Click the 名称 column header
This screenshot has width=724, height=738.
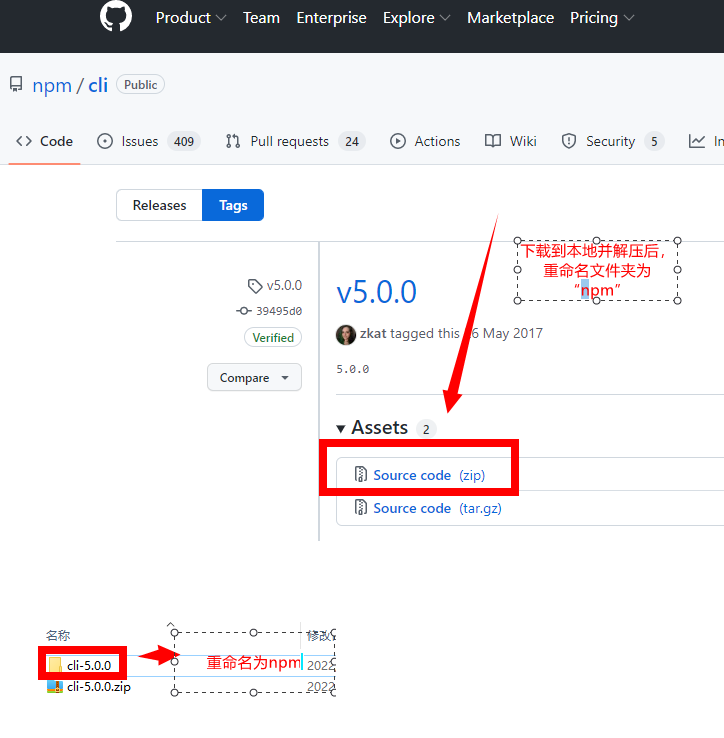pyautogui.click(x=58, y=635)
